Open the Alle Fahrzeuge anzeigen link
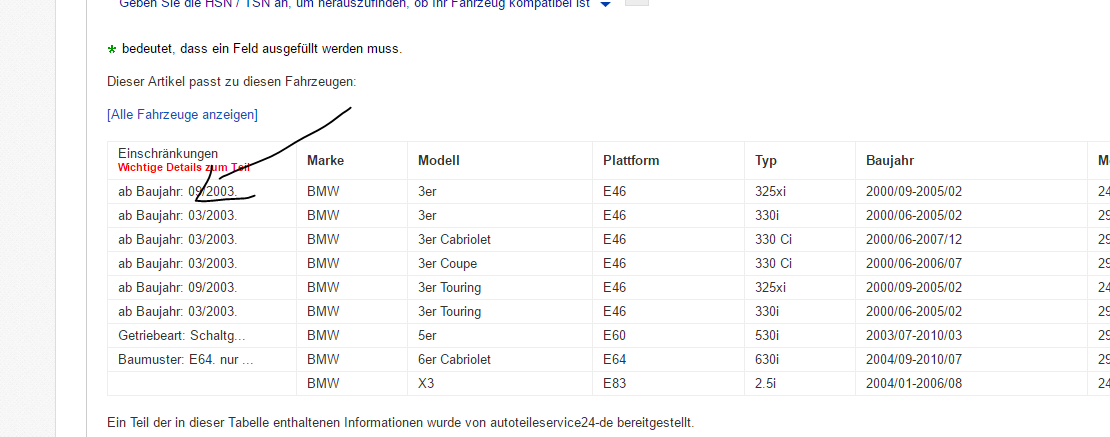This screenshot has height=437, width=1110. [x=182, y=115]
